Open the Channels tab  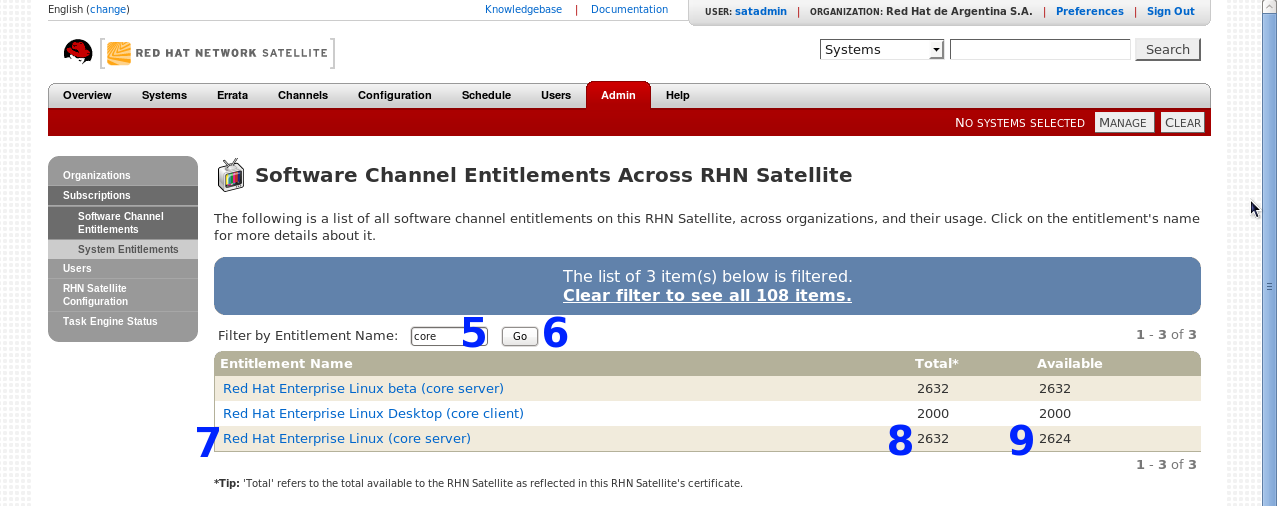tap(303, 96)
